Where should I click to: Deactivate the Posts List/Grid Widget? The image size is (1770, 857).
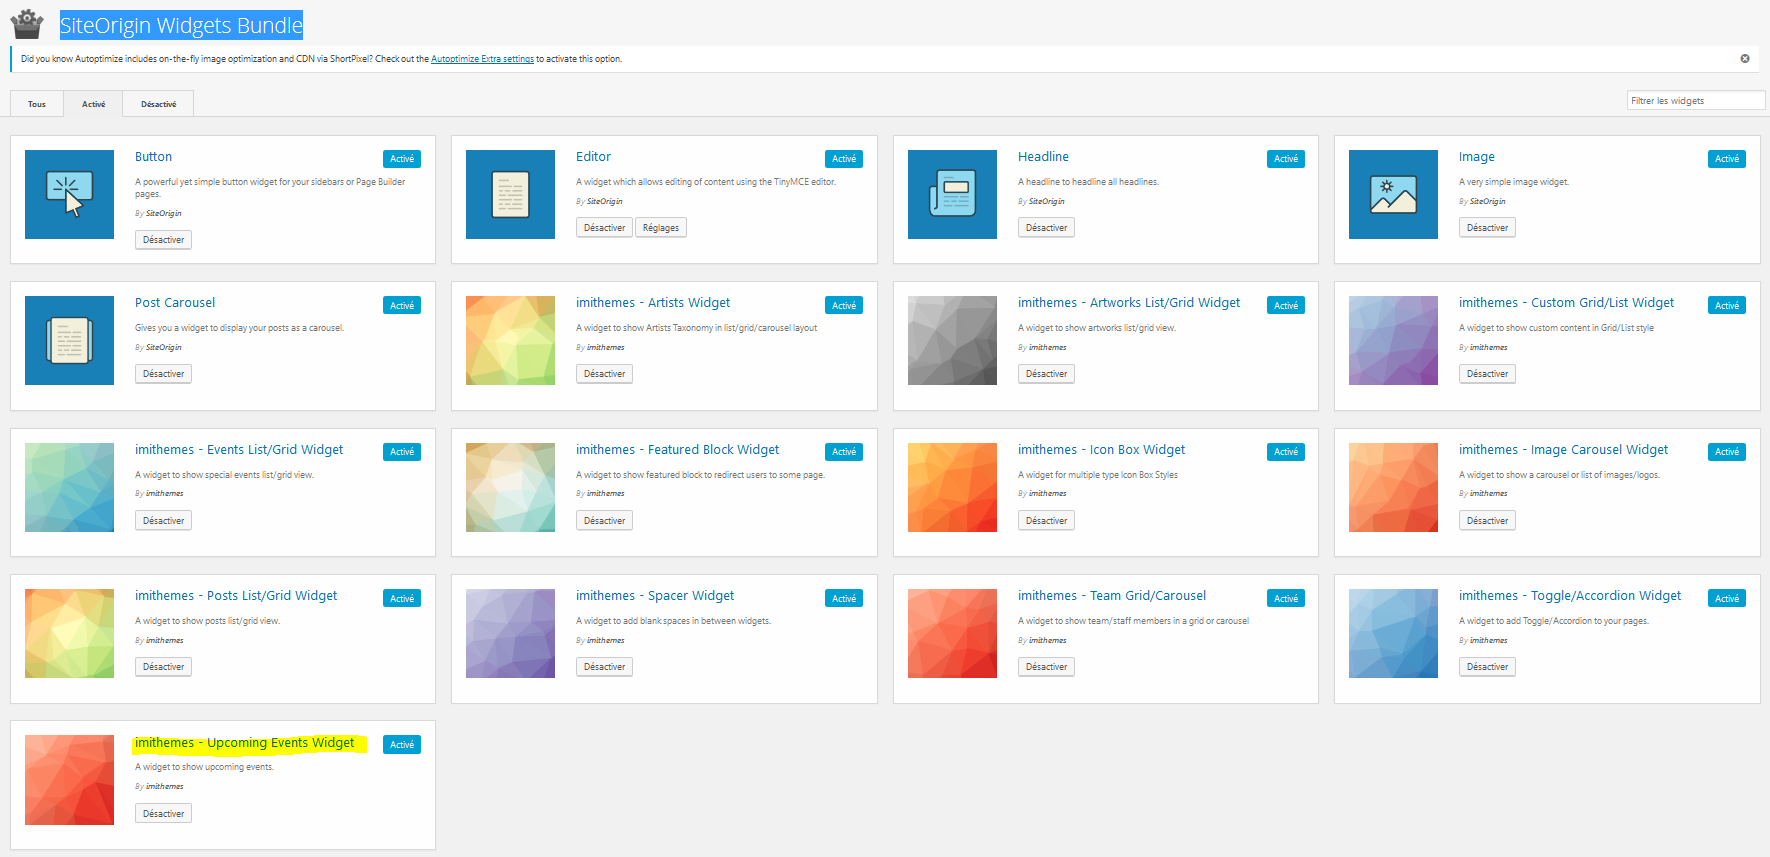pos(163,667)
